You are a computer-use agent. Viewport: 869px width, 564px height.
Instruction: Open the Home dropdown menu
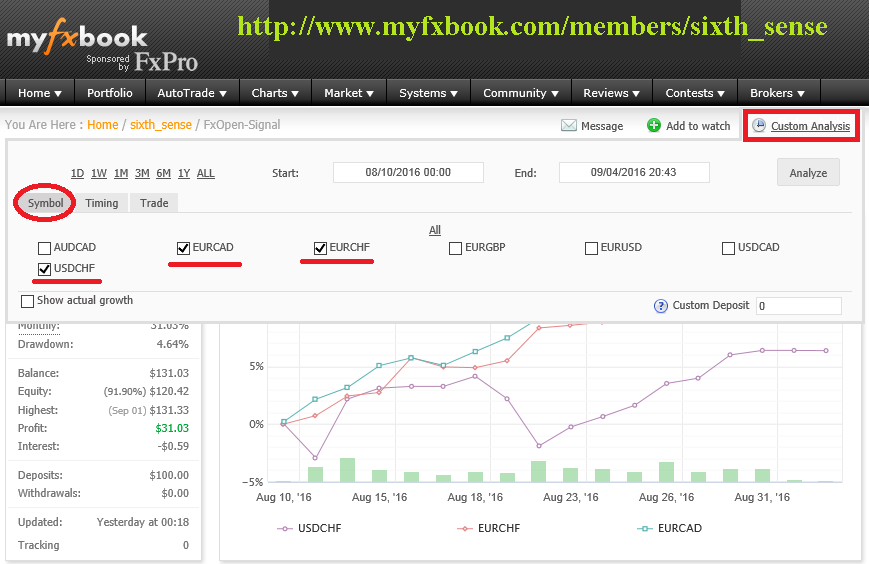[x=39, y=93]
